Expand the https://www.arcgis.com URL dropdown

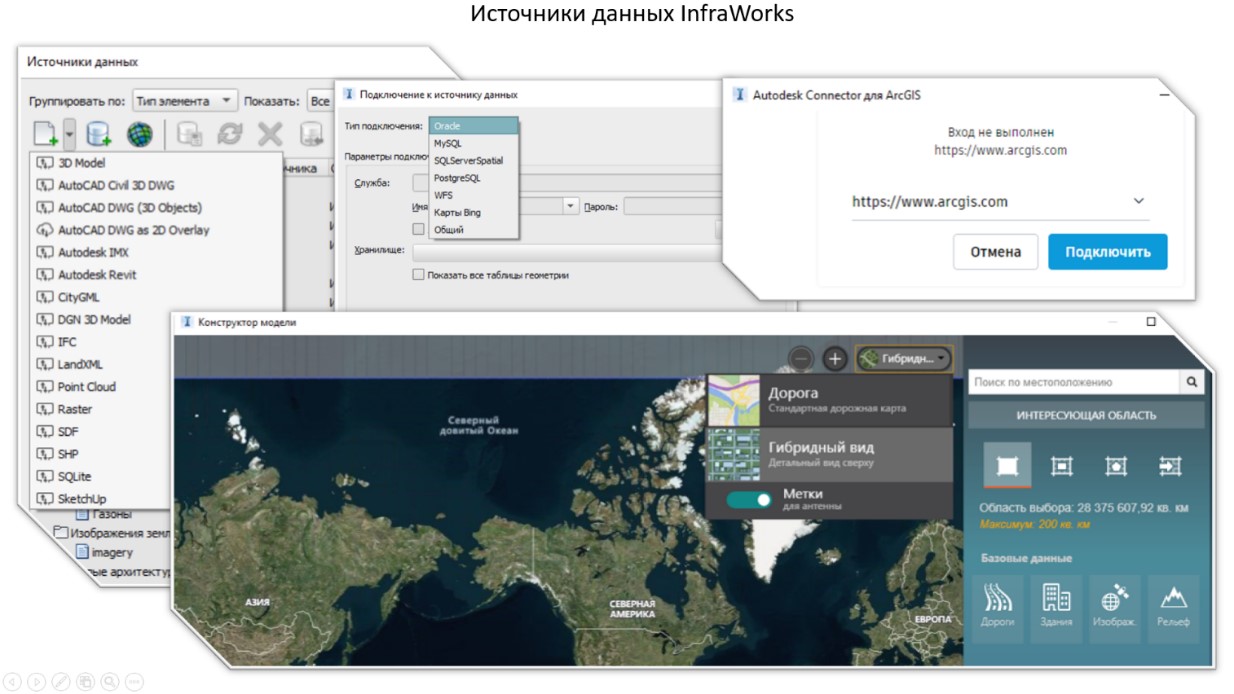point(1139,202)
